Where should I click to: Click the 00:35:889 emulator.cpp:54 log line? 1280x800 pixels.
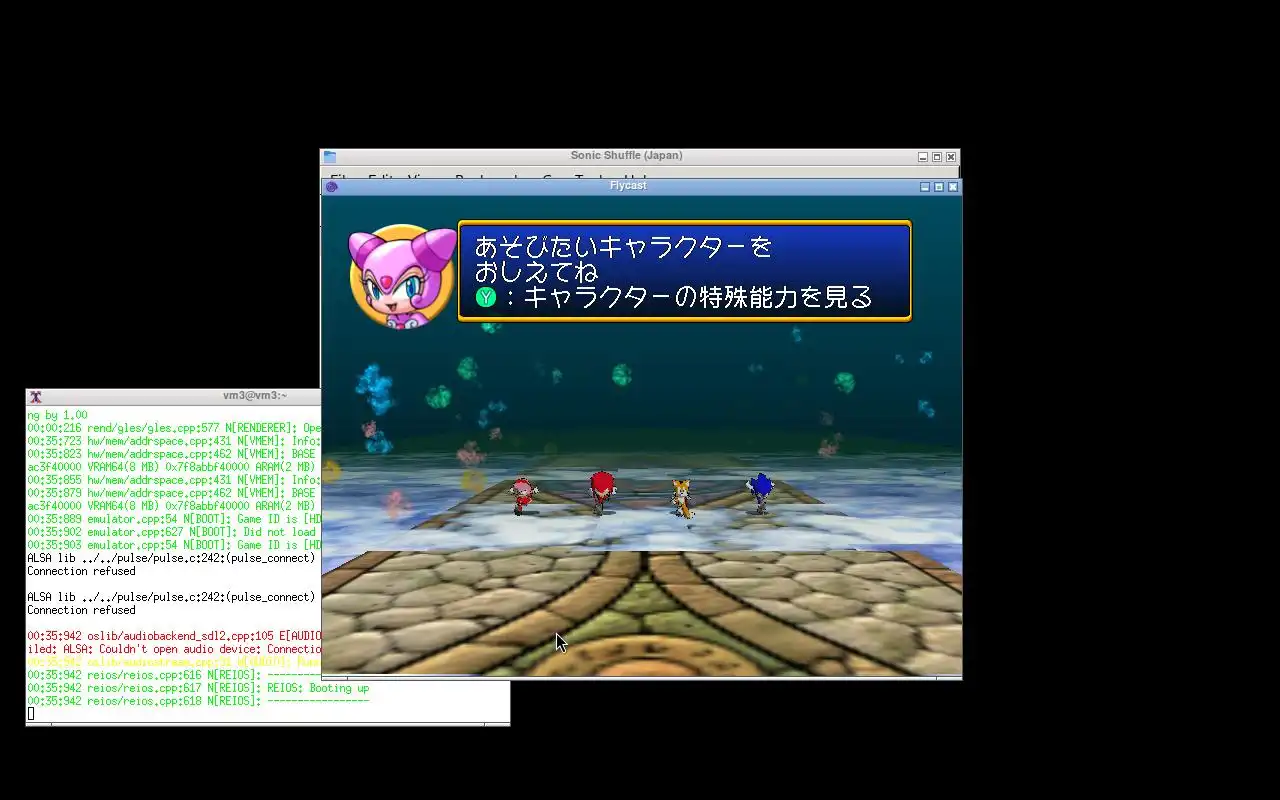(x=174, y=519)
